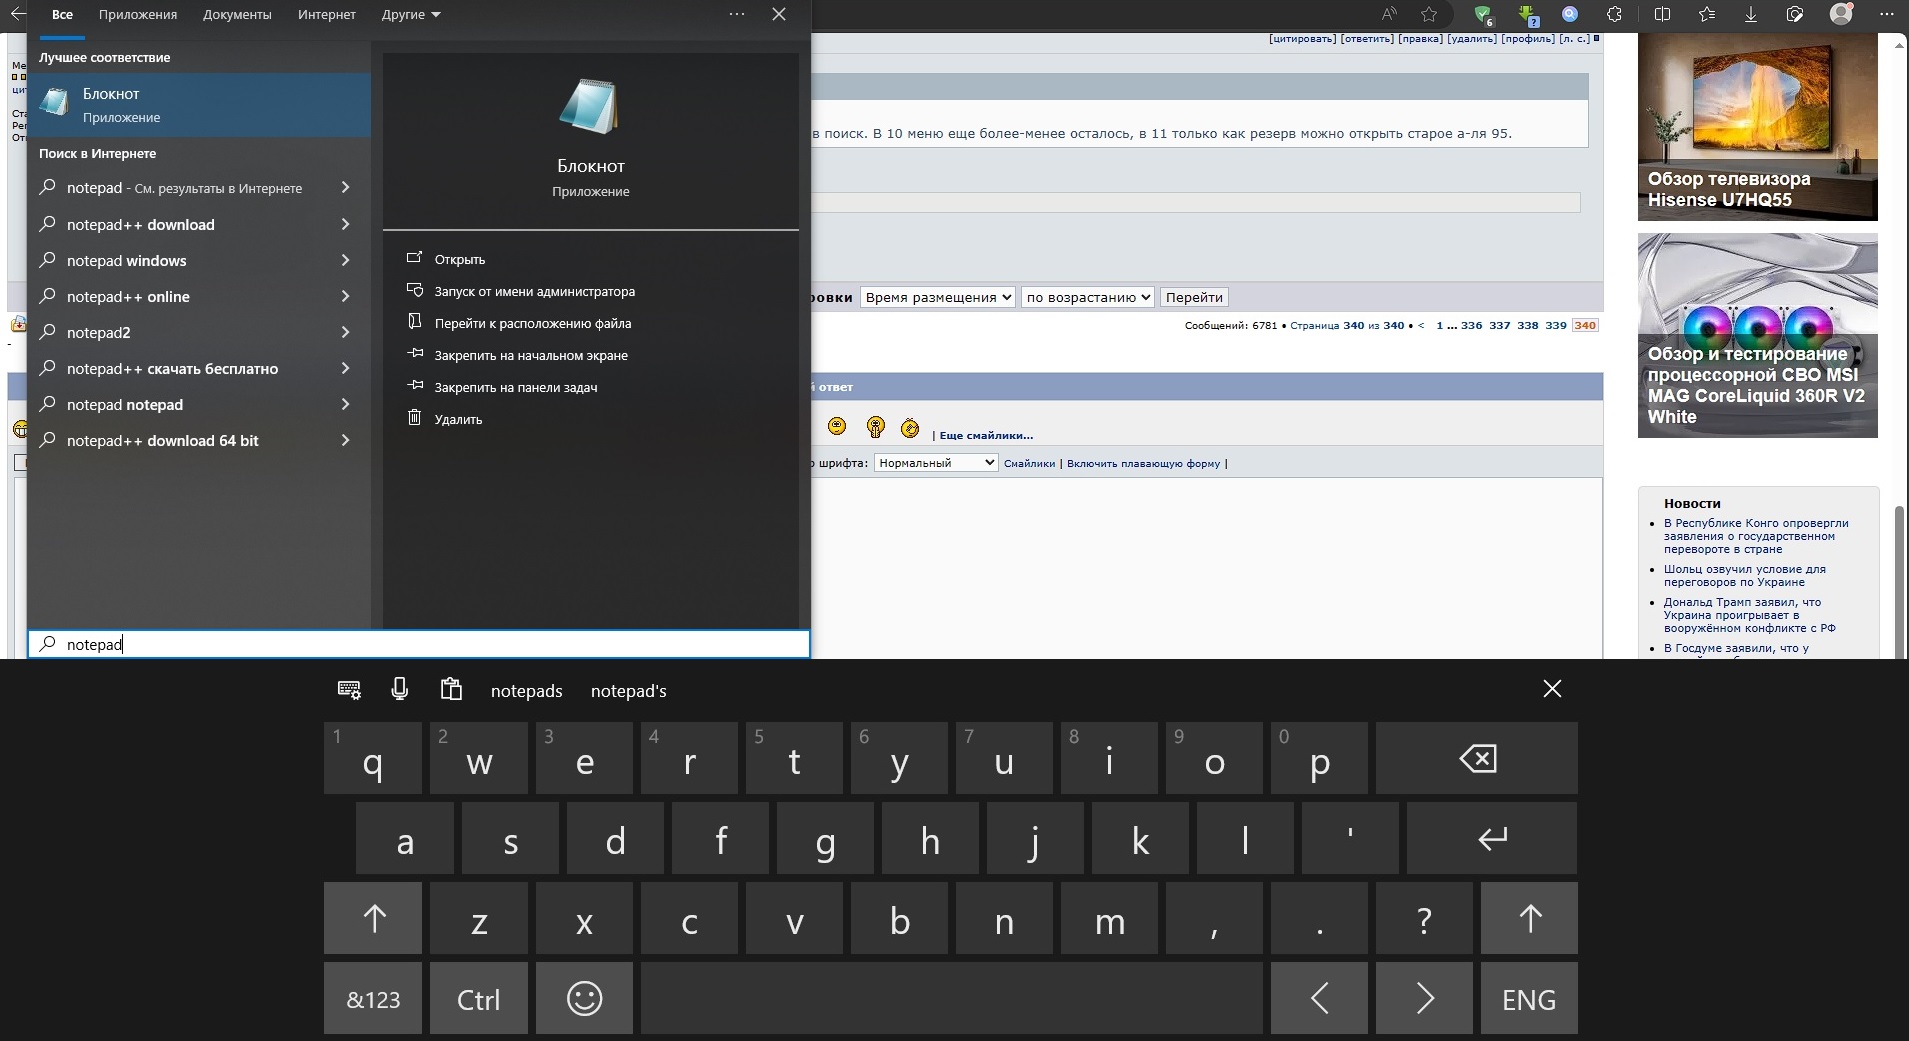Screen dimensions: 1909x1041
Task: Add page to favorites with the star icon
Action: [1429, 14]
